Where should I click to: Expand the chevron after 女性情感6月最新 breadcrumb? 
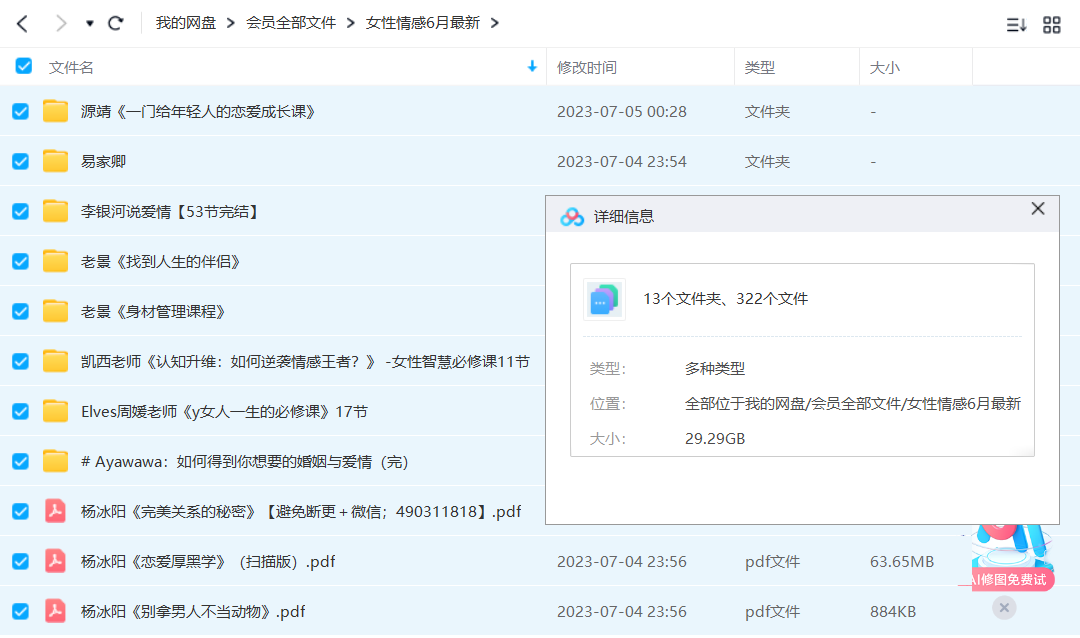pos(495,23)
